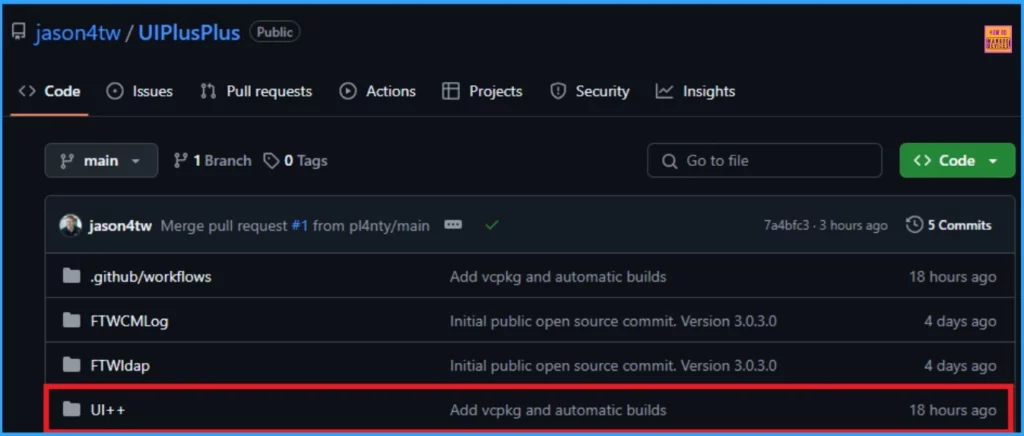
Task: Open UI++ row commit message link
Action: tap(558, 410)
